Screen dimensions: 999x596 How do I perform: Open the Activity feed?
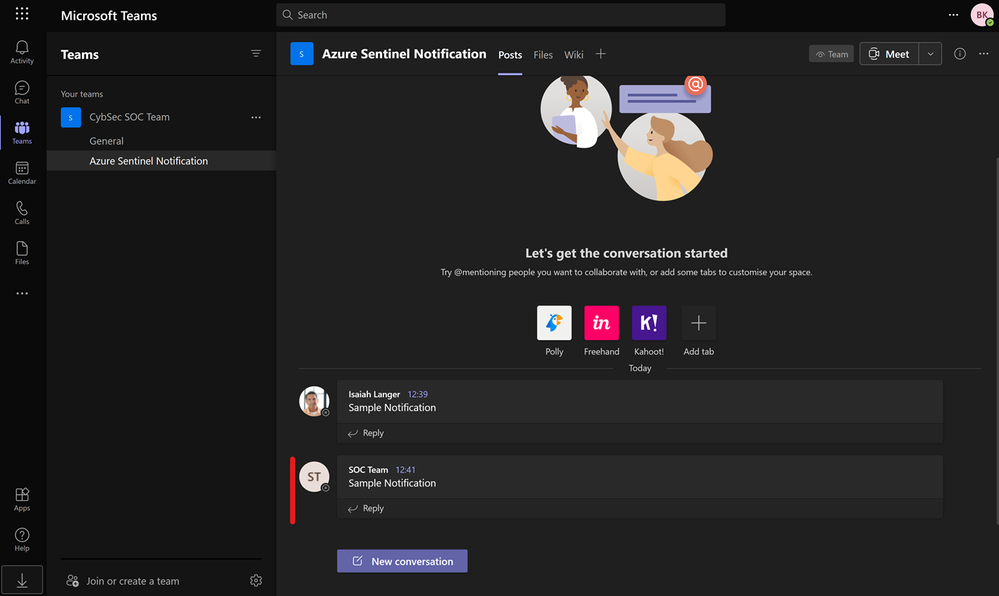coord(22,52)
